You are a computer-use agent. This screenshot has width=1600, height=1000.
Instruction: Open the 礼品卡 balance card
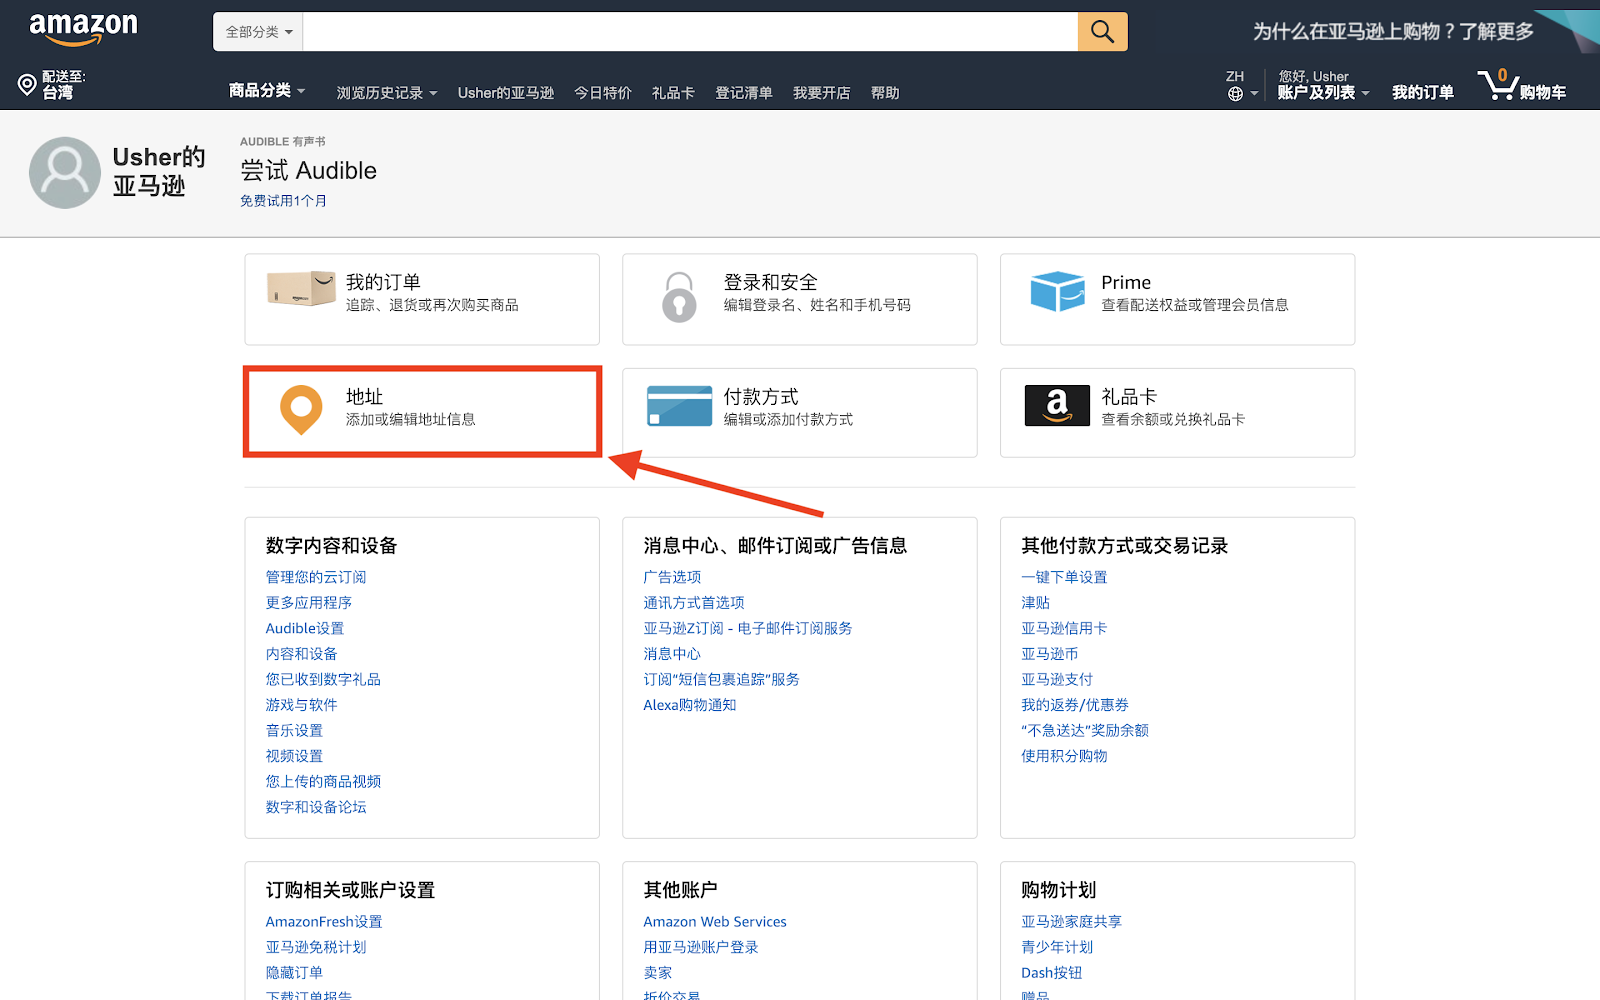(1178, 413)
